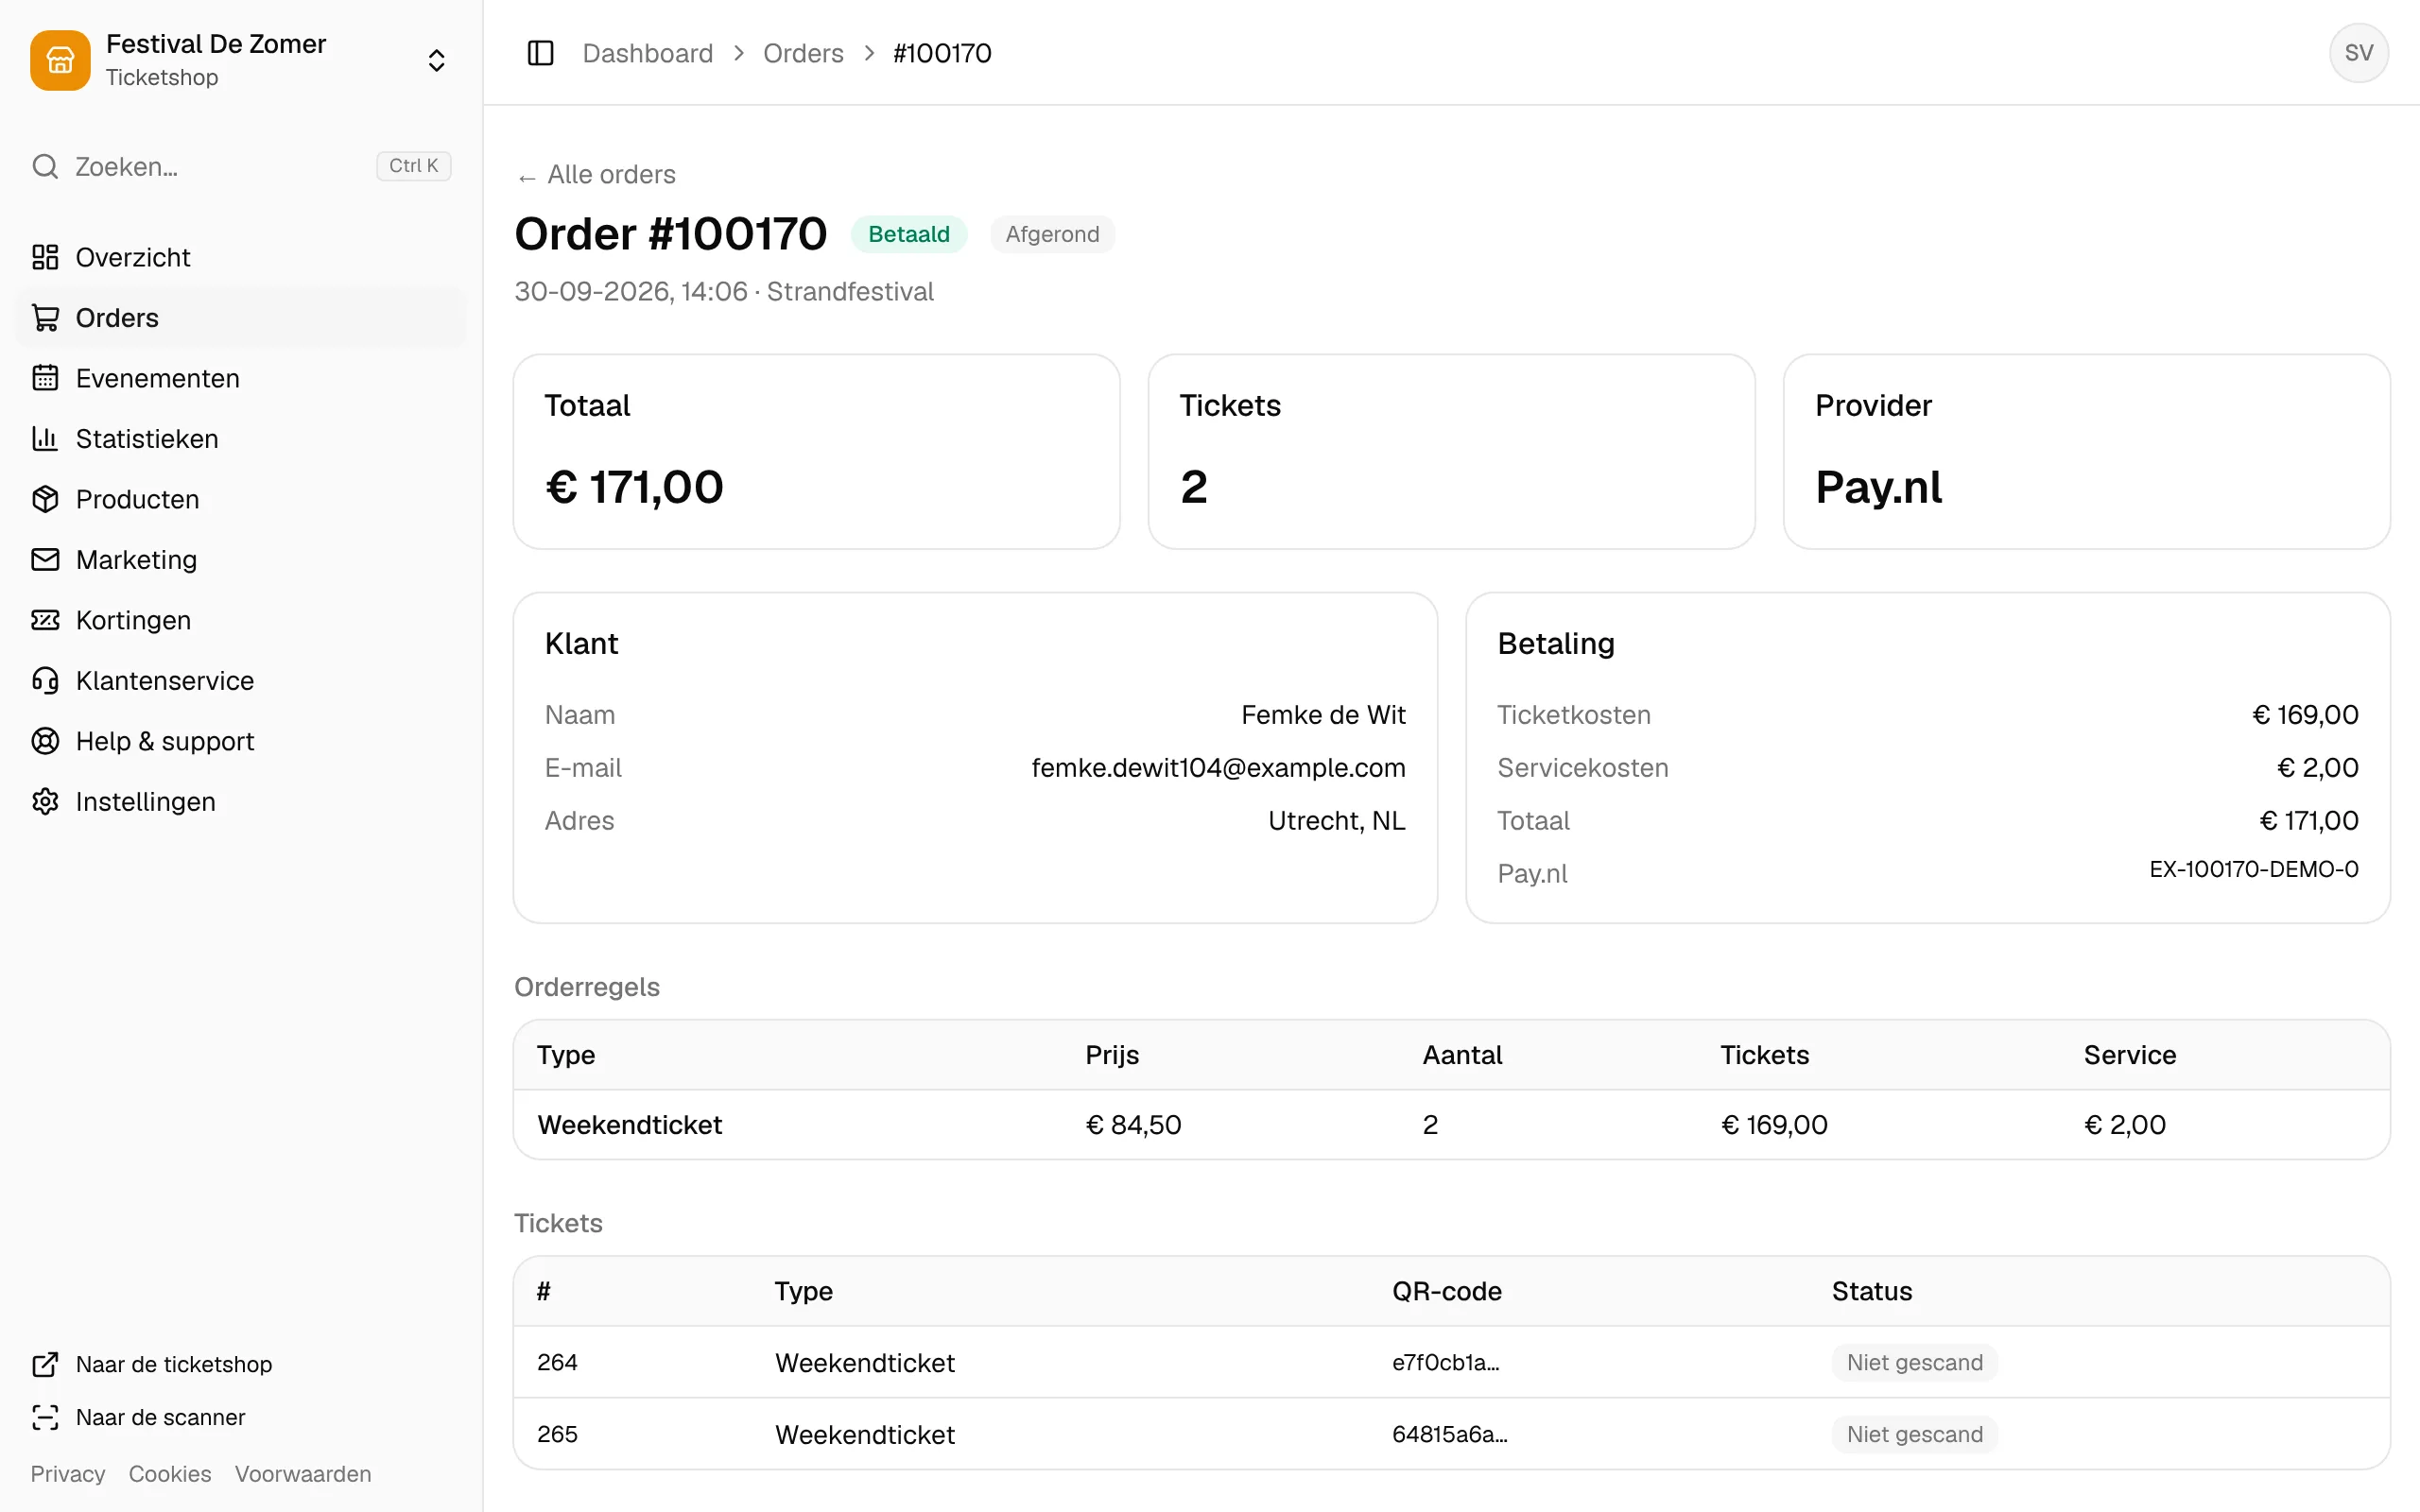The height and width of the screenshot is (1512, 2420).
Task: Click the Klantenservice headset icon
Action: (45, 681)
